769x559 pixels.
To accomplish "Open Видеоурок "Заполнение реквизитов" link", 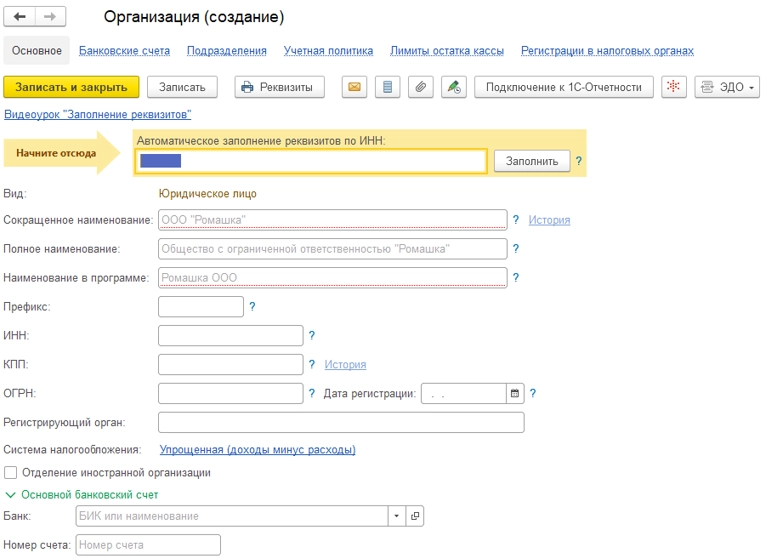I will click(98, 114).
